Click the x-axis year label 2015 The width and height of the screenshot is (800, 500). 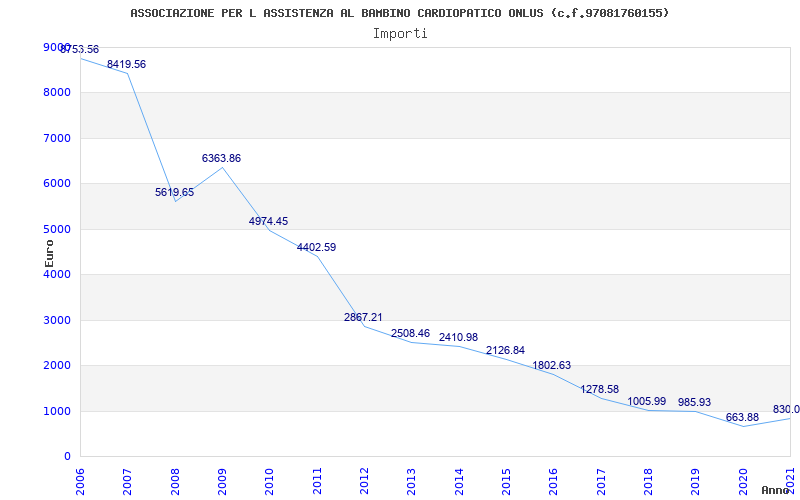[x=506, y=481]
